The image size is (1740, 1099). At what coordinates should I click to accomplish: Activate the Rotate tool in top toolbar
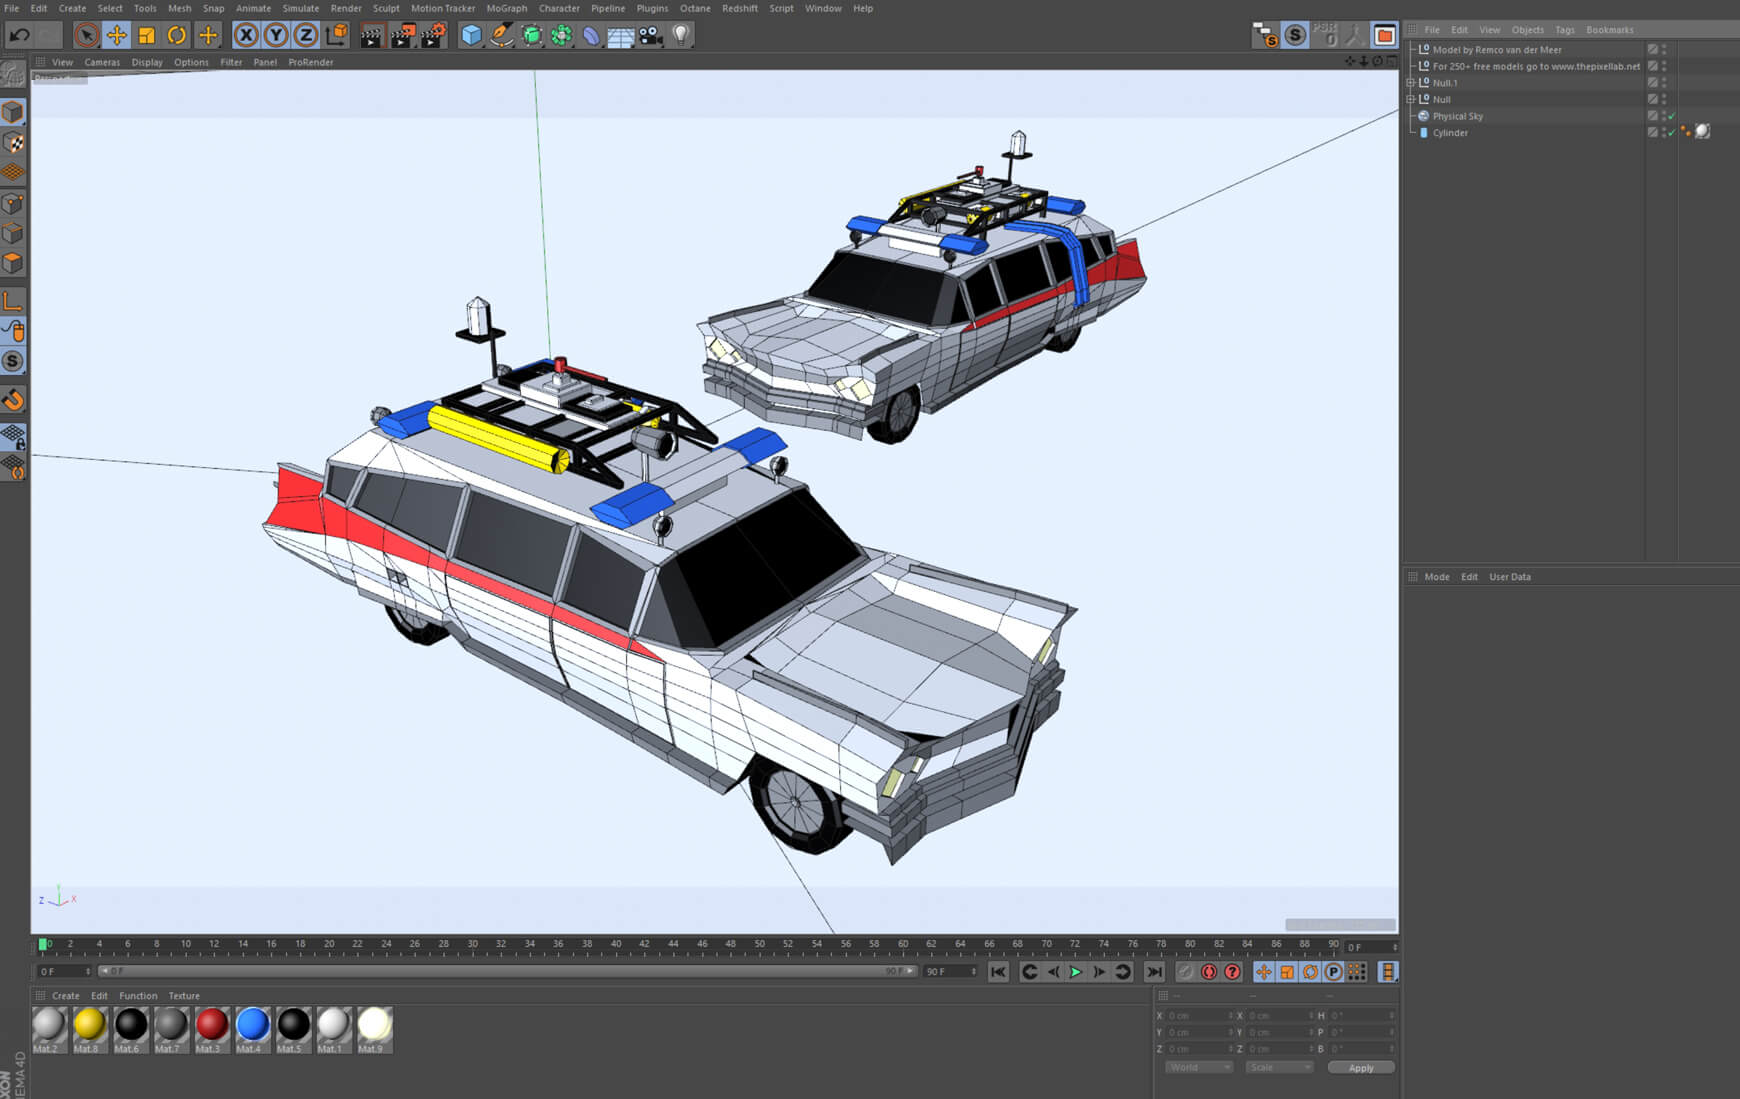click(177, 36)
